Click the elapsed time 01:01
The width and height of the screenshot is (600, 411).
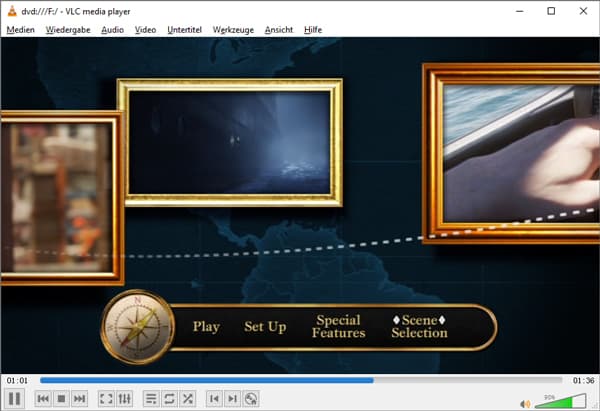pos(17,380)
